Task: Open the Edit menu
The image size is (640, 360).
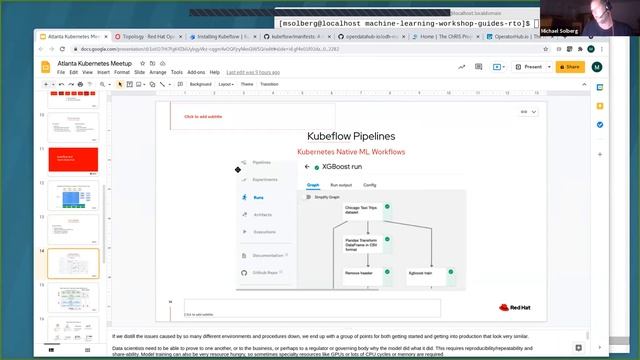Action: pos(73,72)
